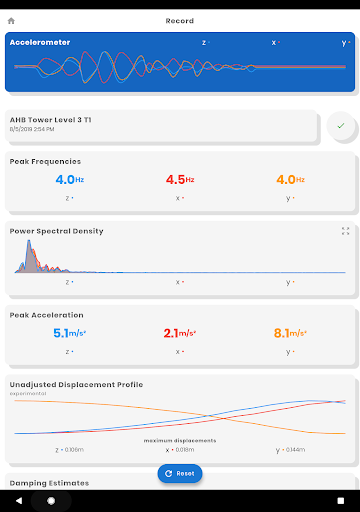Toggle y series in Accelerometer legend
Screen dimensions: 360x512
click(346, 43)
